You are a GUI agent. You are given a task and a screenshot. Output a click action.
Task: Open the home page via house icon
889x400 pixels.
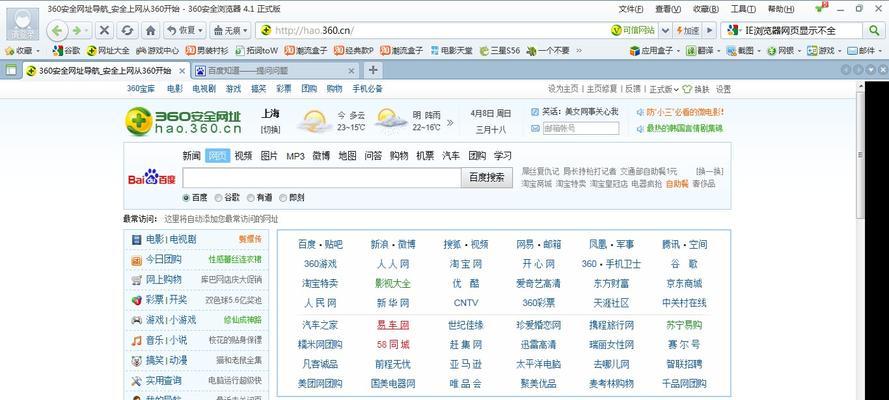pyautogui.click(x=151, y=30)
